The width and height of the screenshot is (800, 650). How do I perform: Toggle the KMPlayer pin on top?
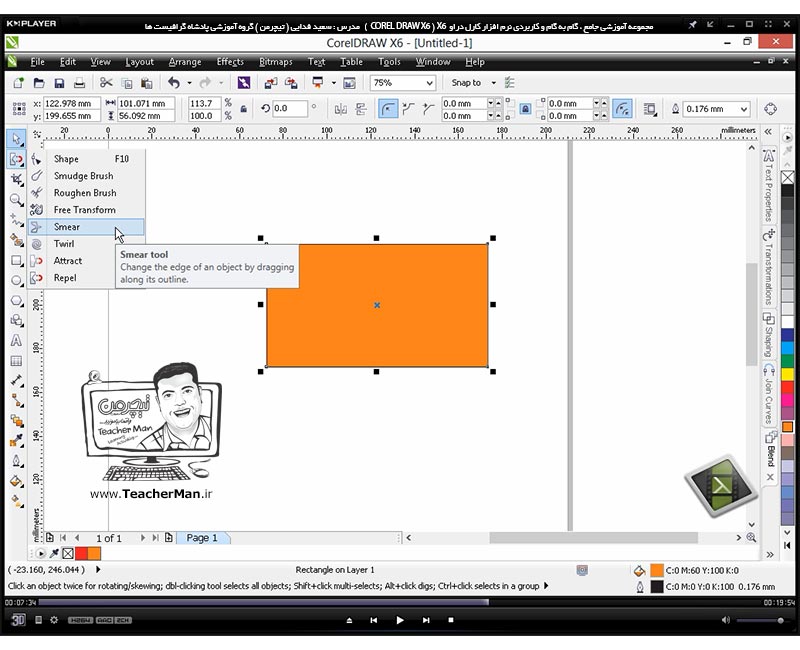[x=692, y=24]
